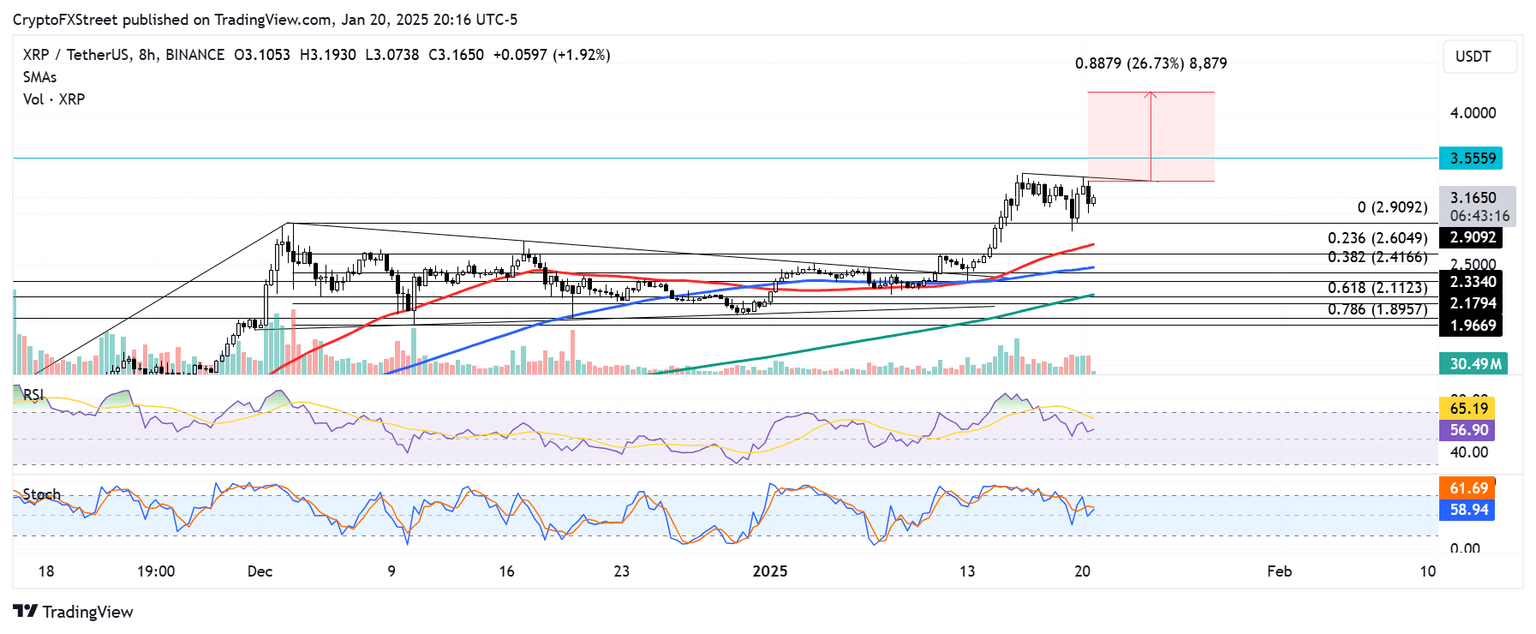
Task: Click the 0.236 (2.6049) Fibonacci label
Action: pos(1375,238)
